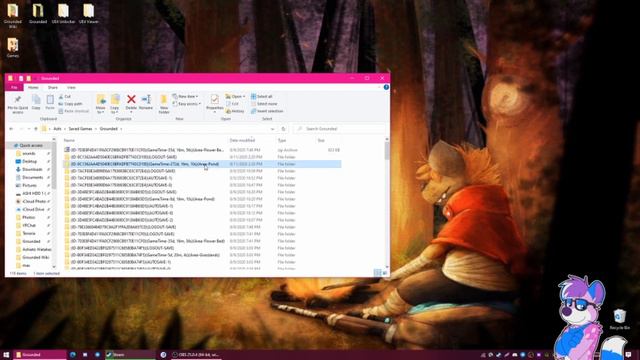Viewport: 640px width, 360px height.
Task: Sort by the Size column header
Action: [x=321, y=140]
